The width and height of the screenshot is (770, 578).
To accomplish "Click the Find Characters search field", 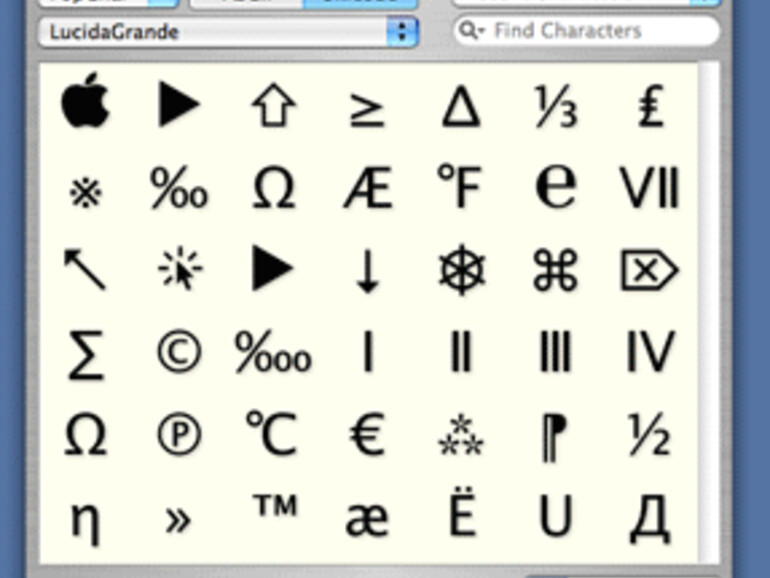I will [x=600, y=31].
